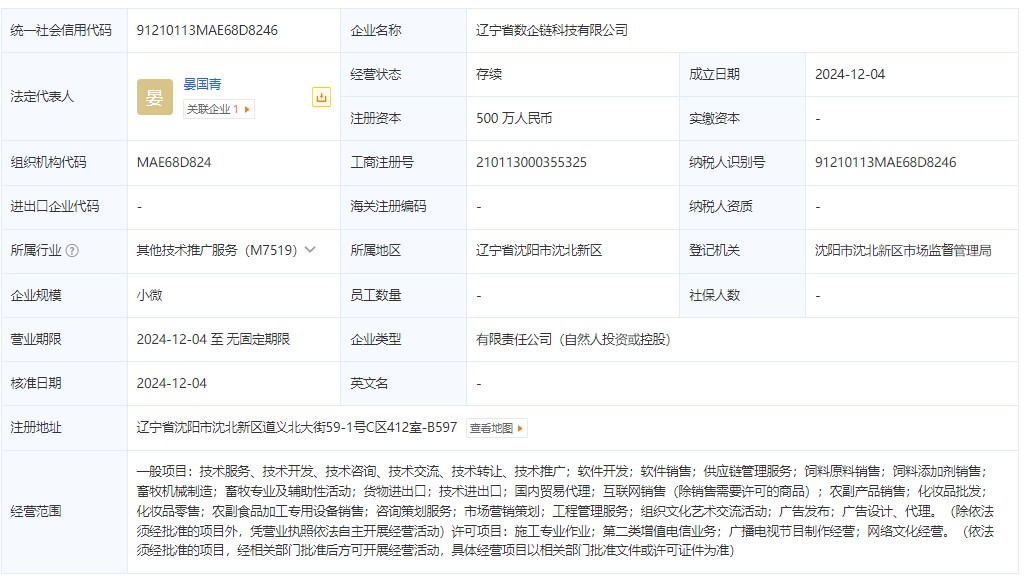This screenshot has width=1024, height=579.
Task: Select the credit code 91210113MAE68D8246 under 统一社会信用代码
Action: [207, 30]
